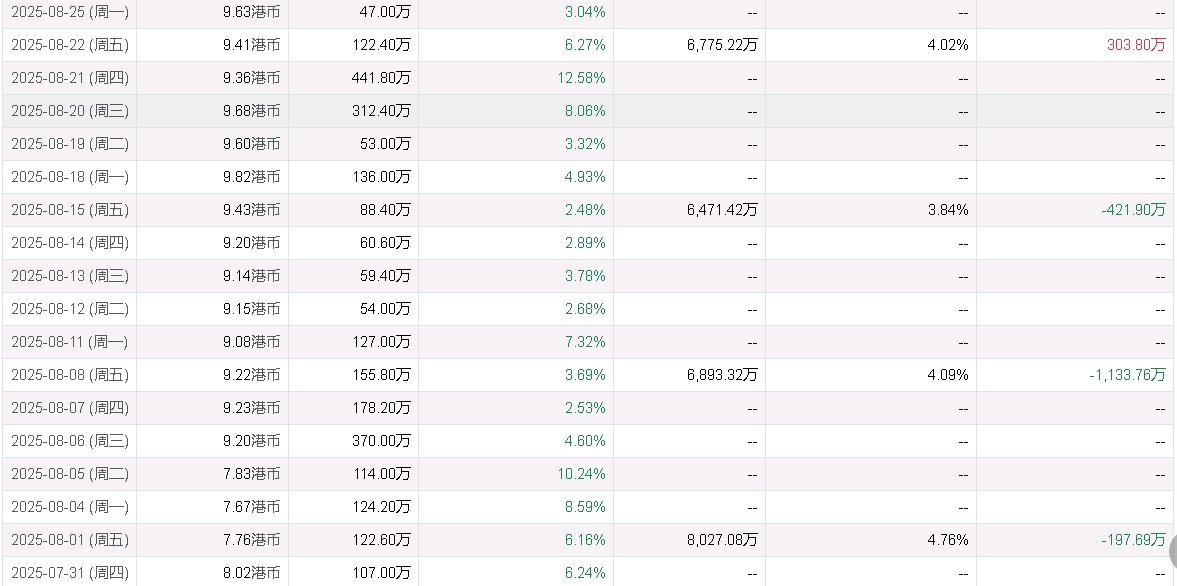Select the 2025-07-31 (周四) date cell
The height and width of the screenshot is (586, 1177).
point(70,573)
